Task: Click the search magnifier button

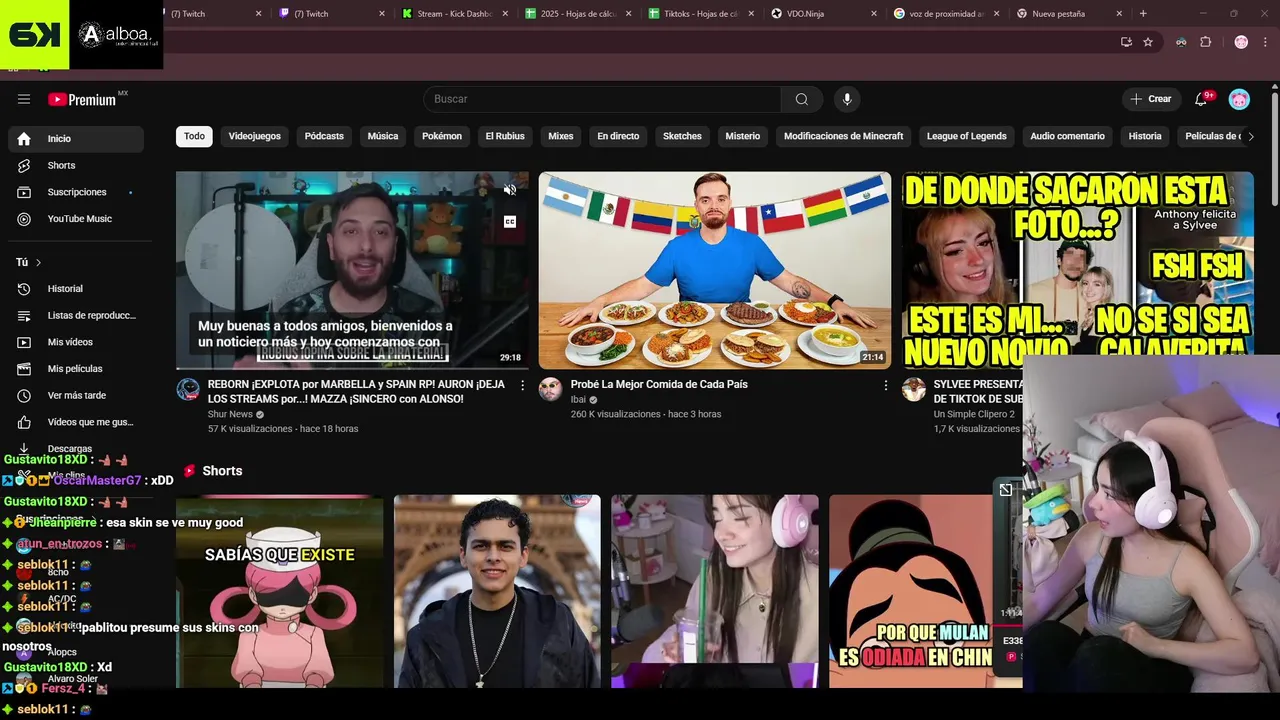Action: [802, 99]
